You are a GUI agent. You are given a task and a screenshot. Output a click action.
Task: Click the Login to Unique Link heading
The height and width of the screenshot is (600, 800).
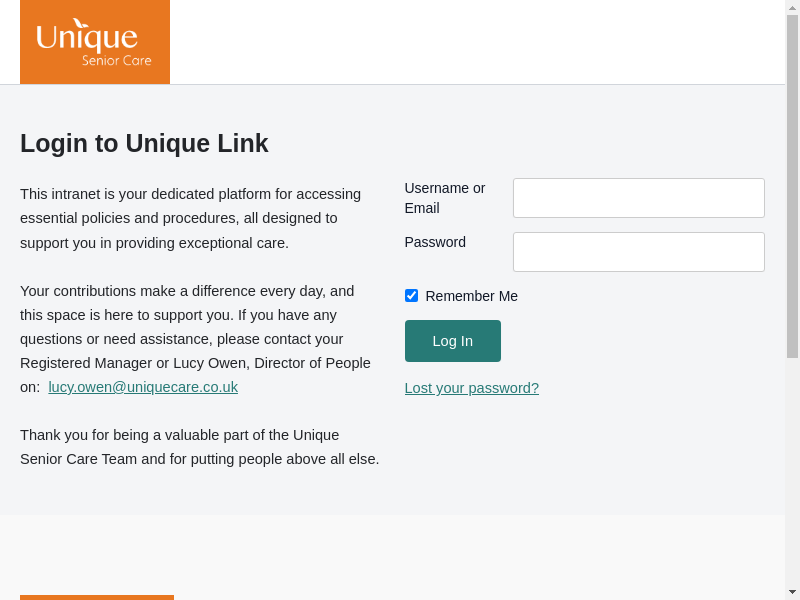pos(144,144)
